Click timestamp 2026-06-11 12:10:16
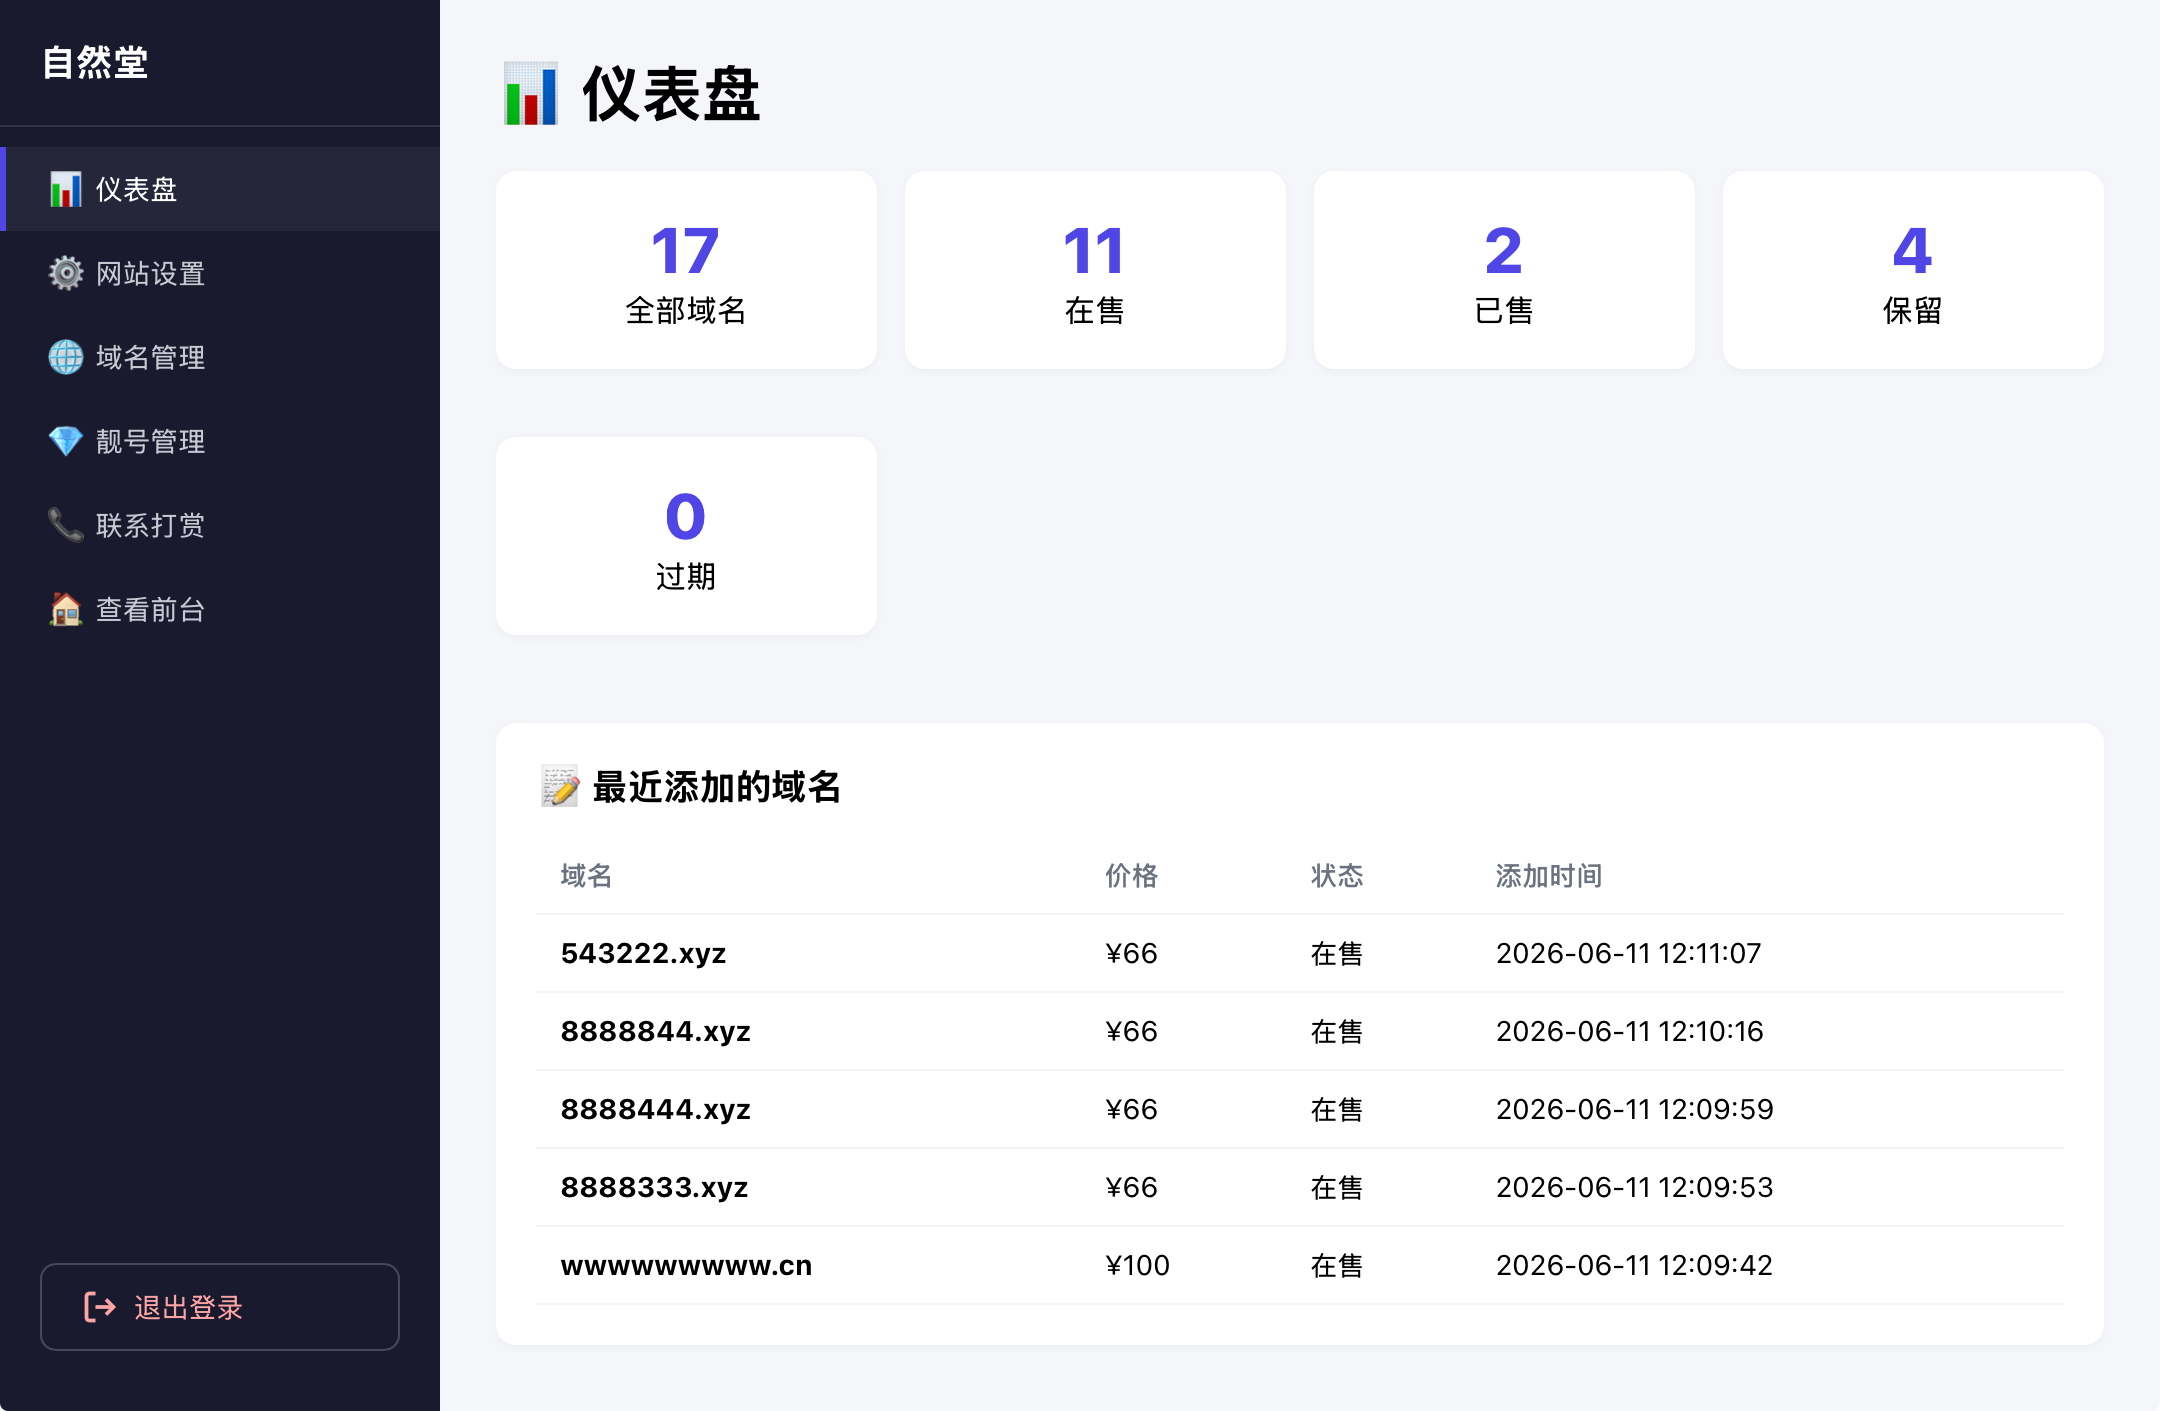The width and height of the screenshot is (2160, 1411). click(1629, 1032)
